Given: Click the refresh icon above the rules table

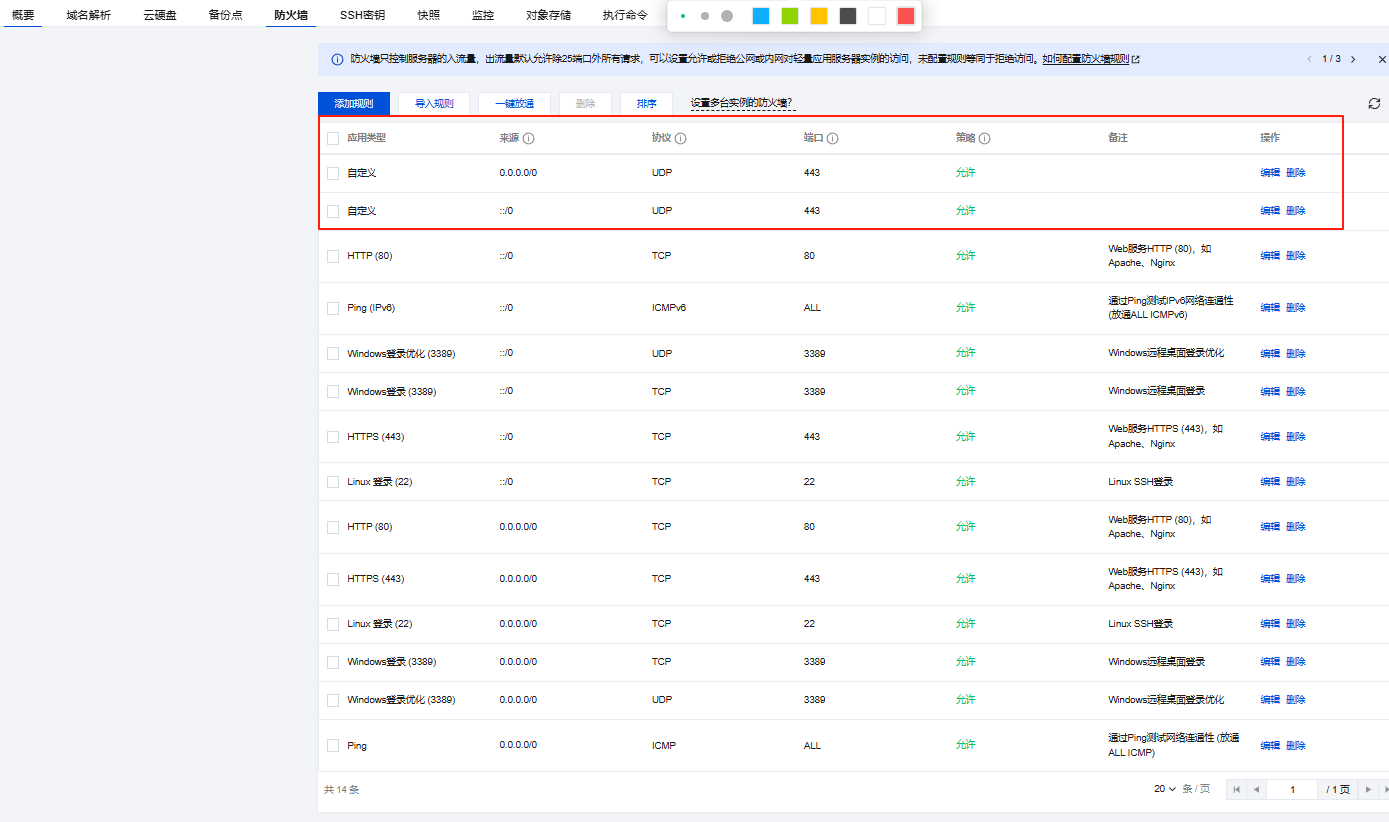Looking at the screenshot, I should pos(1374,103).
